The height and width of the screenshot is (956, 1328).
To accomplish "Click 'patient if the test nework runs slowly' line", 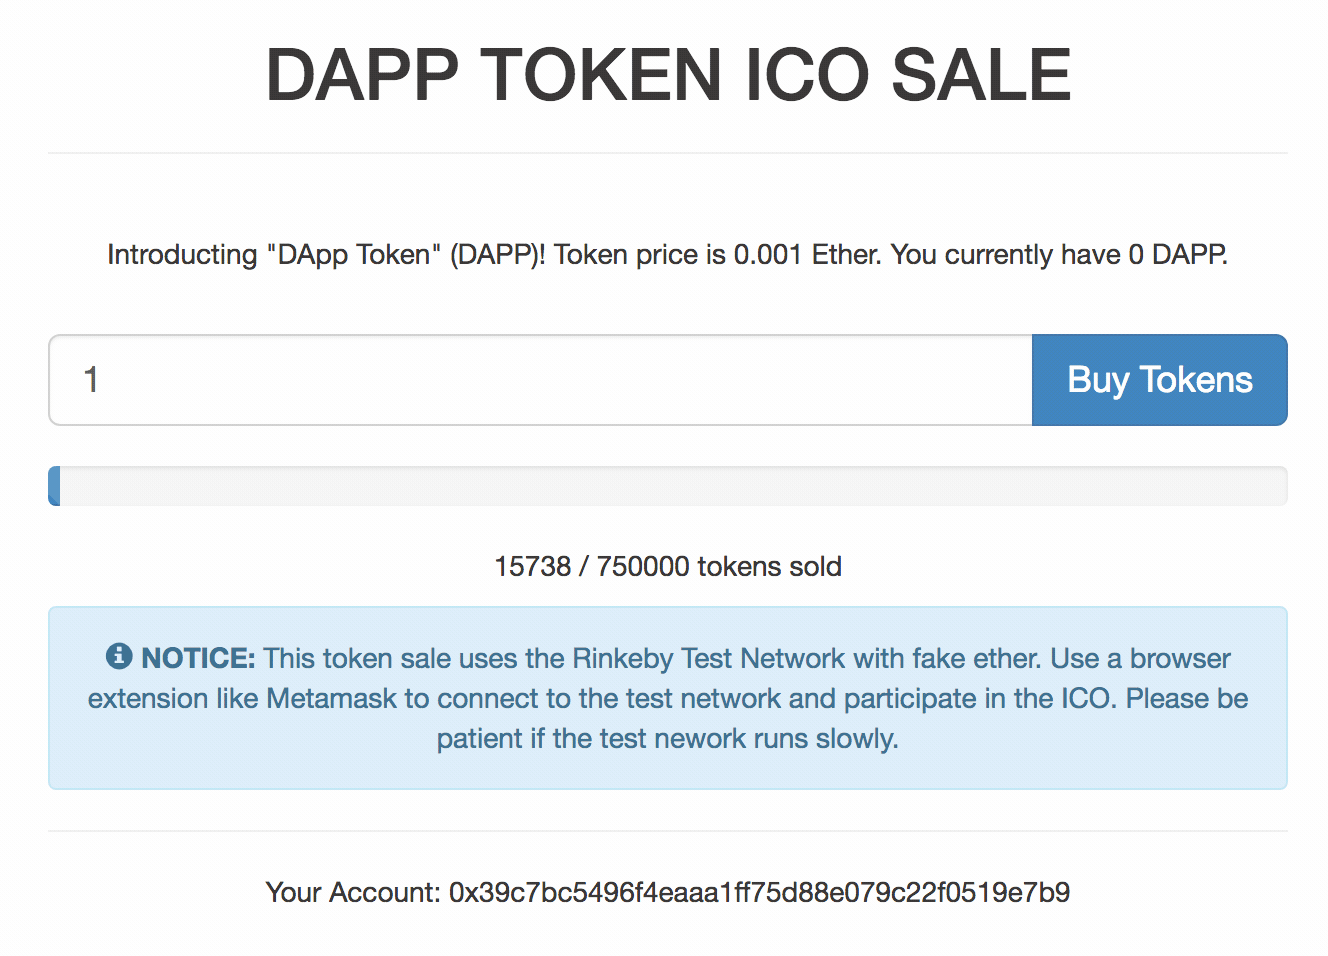I will click(x=667, y=738).
